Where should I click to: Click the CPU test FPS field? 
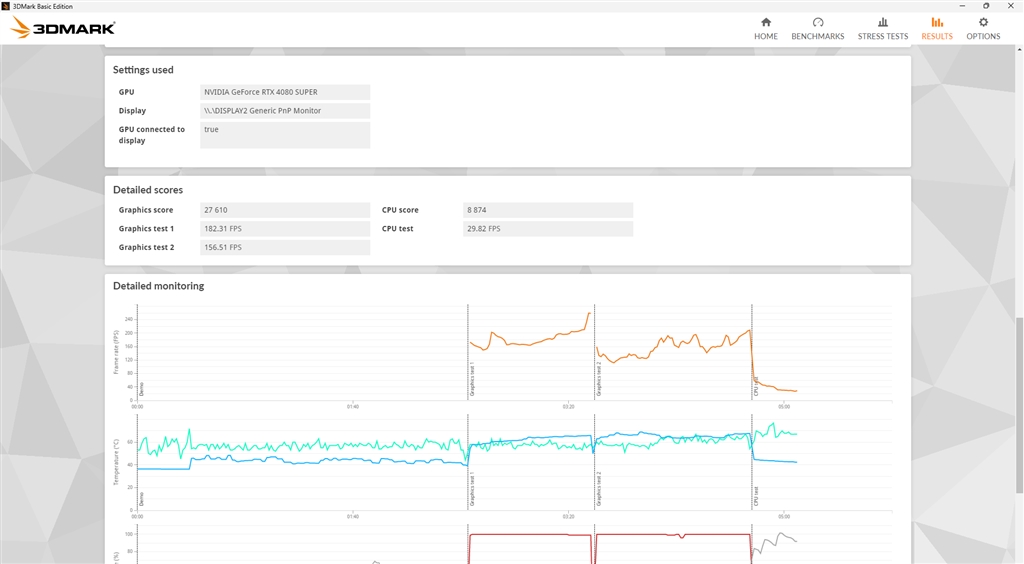coord(548,228)
